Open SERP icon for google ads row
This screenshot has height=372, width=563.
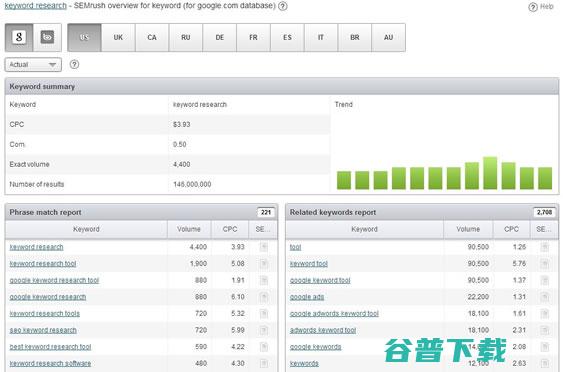pos(544,297)
